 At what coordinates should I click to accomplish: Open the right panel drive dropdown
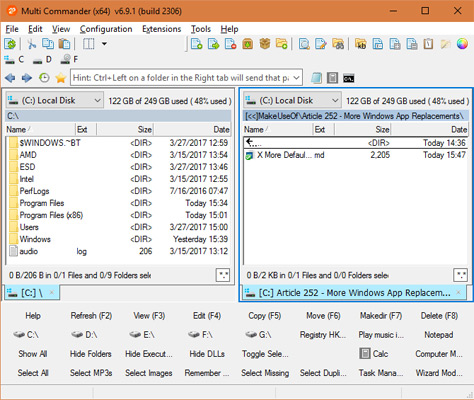coord(292,100)
